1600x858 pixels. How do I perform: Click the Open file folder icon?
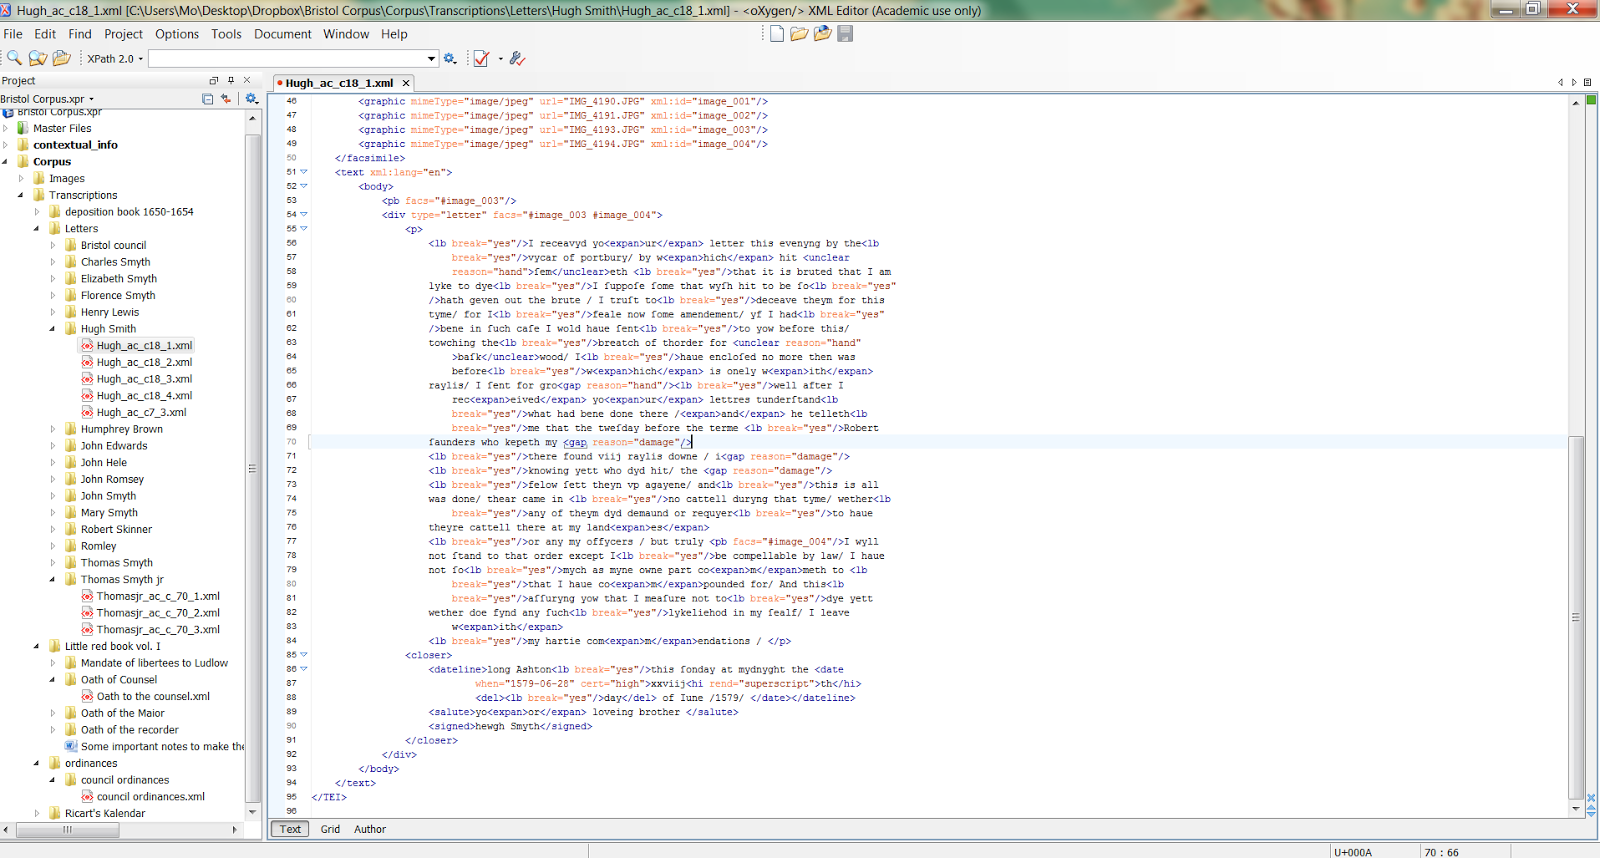click(x=799, y=34)
